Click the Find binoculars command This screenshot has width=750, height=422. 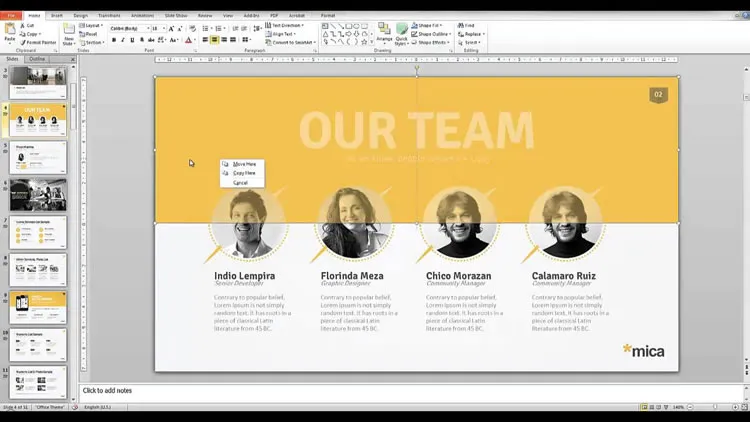coord(466,25)
